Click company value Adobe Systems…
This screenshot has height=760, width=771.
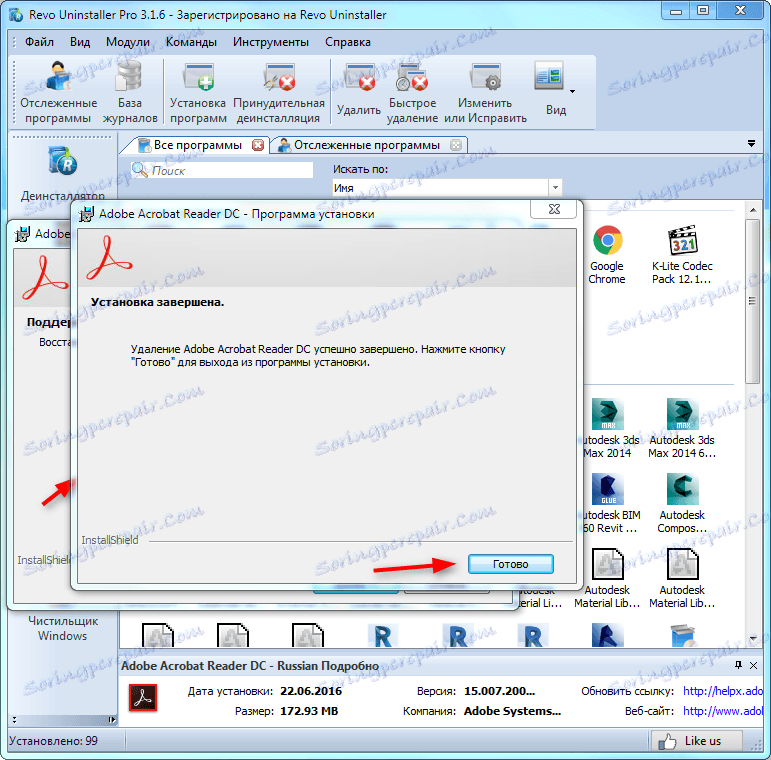512,711
